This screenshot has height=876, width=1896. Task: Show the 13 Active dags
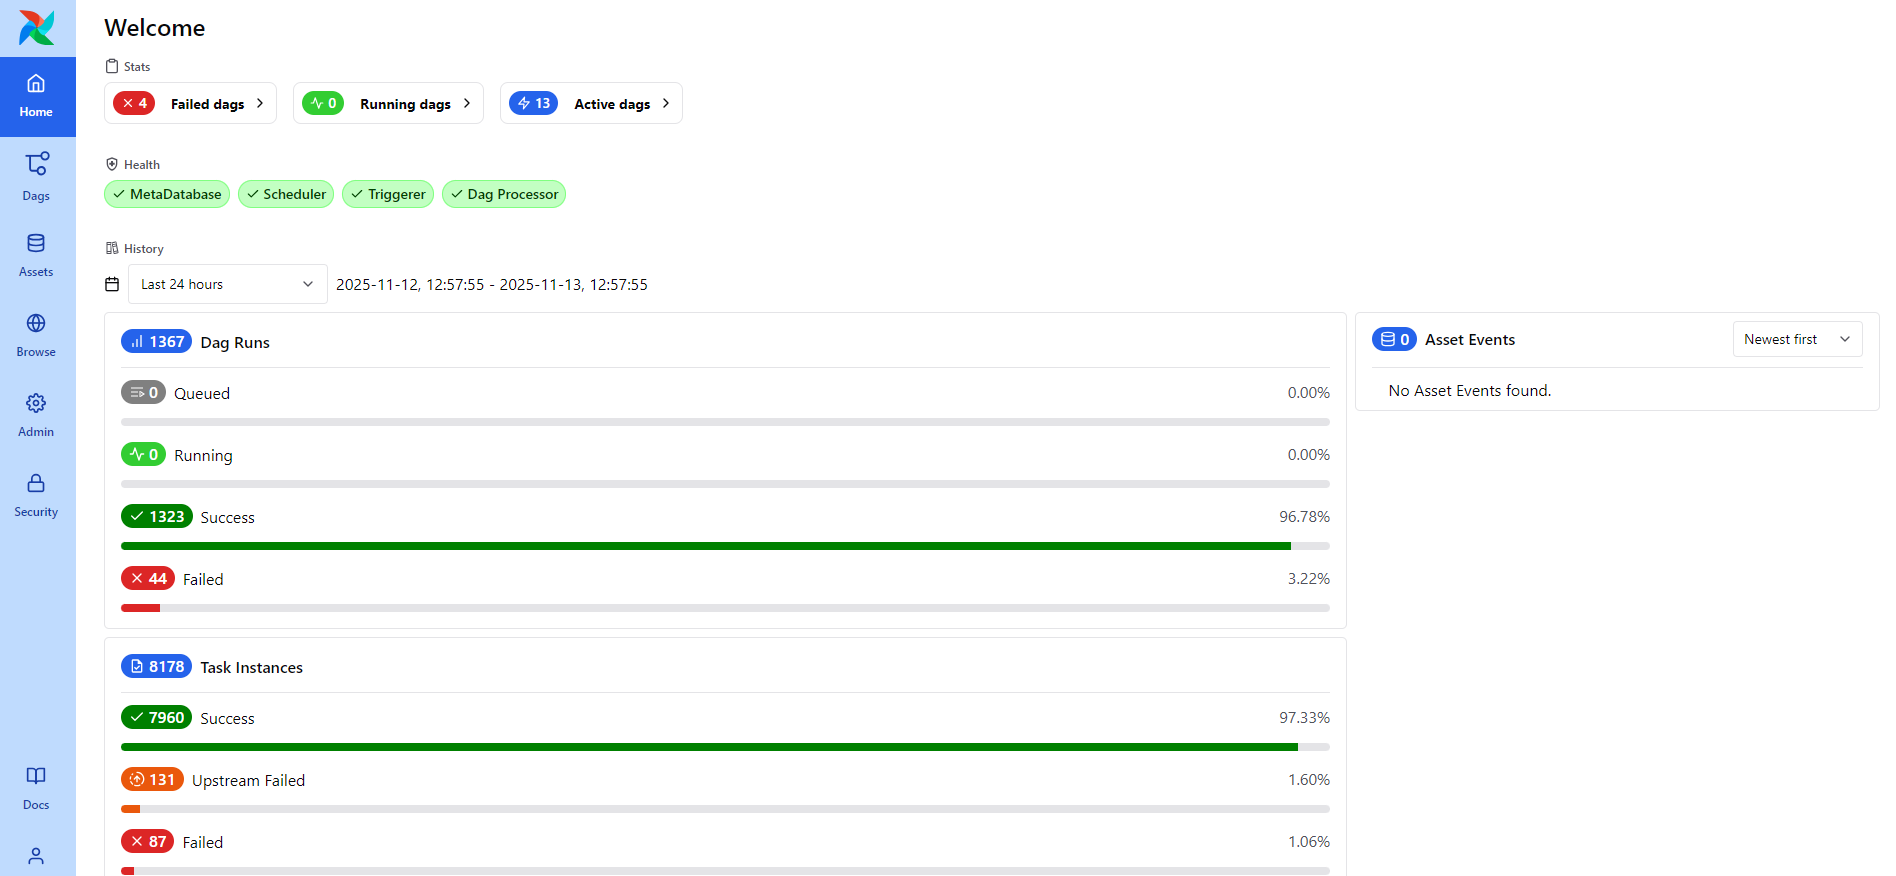tap(591, 104)
